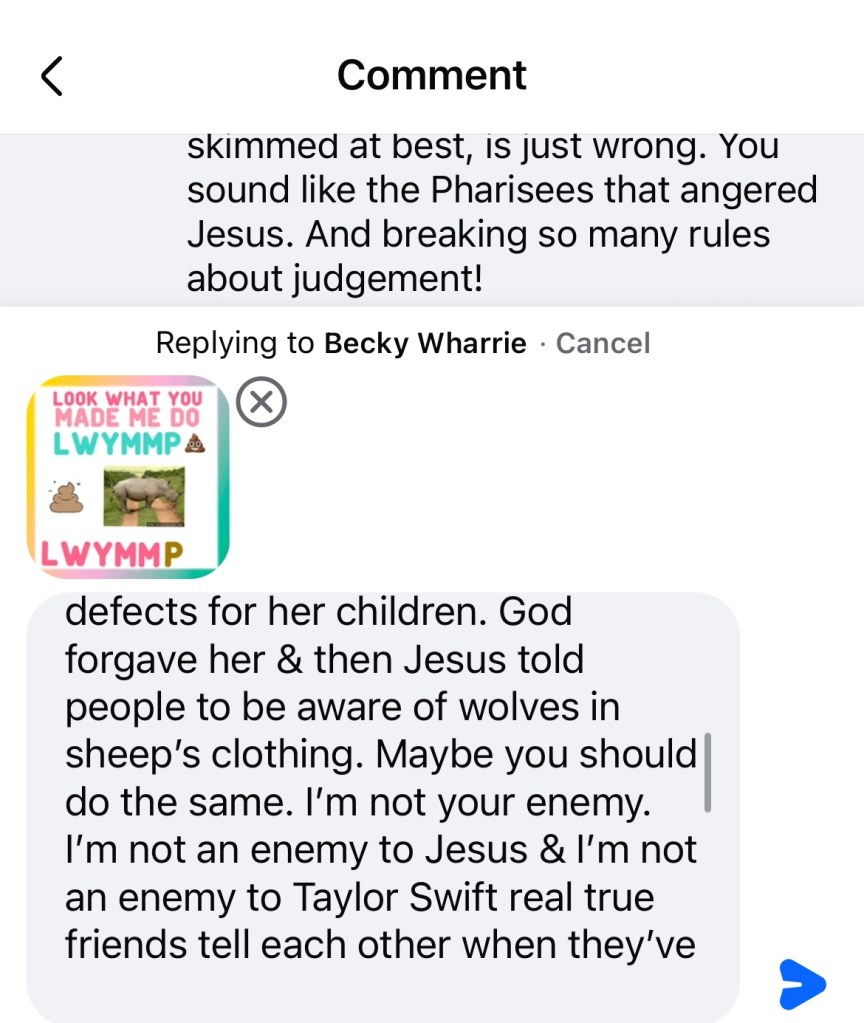Screen dimensions: 864x1023
Task: Tap the "Comment" page title
Action: click(432, 76)
